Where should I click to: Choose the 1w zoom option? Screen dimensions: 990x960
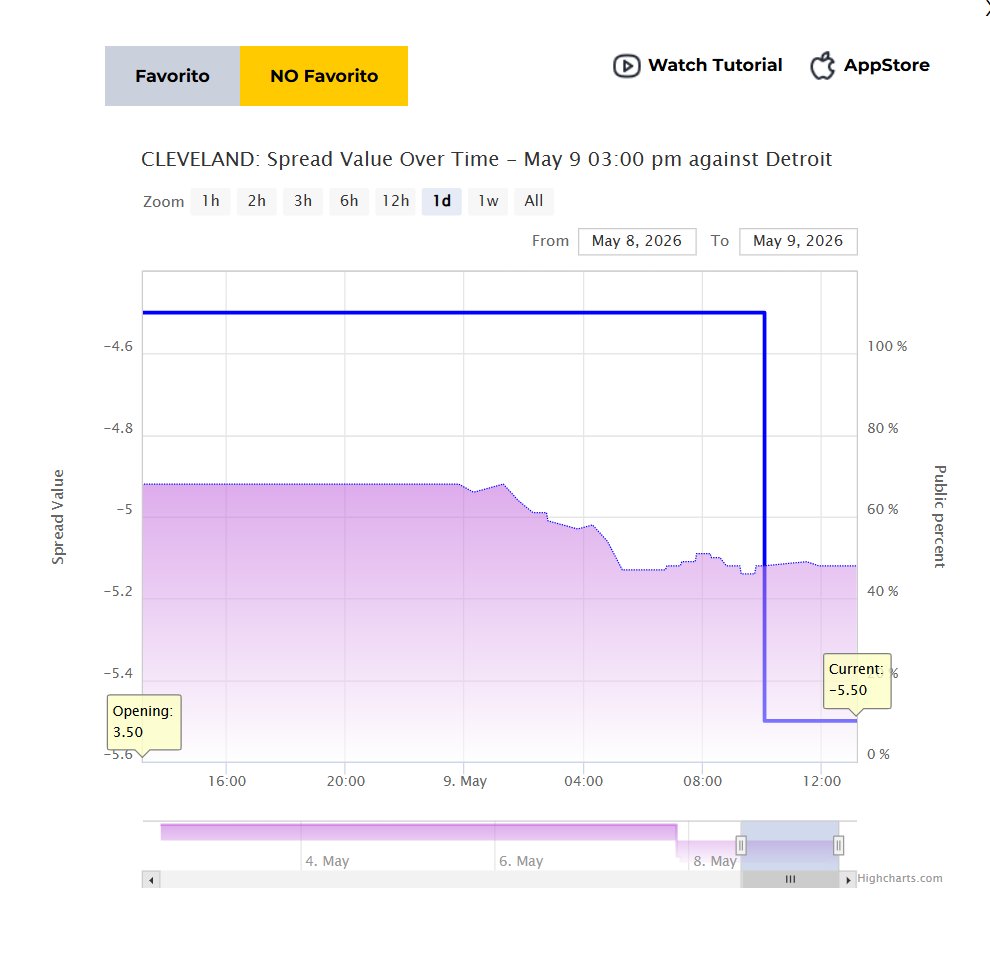coord(488,201)
